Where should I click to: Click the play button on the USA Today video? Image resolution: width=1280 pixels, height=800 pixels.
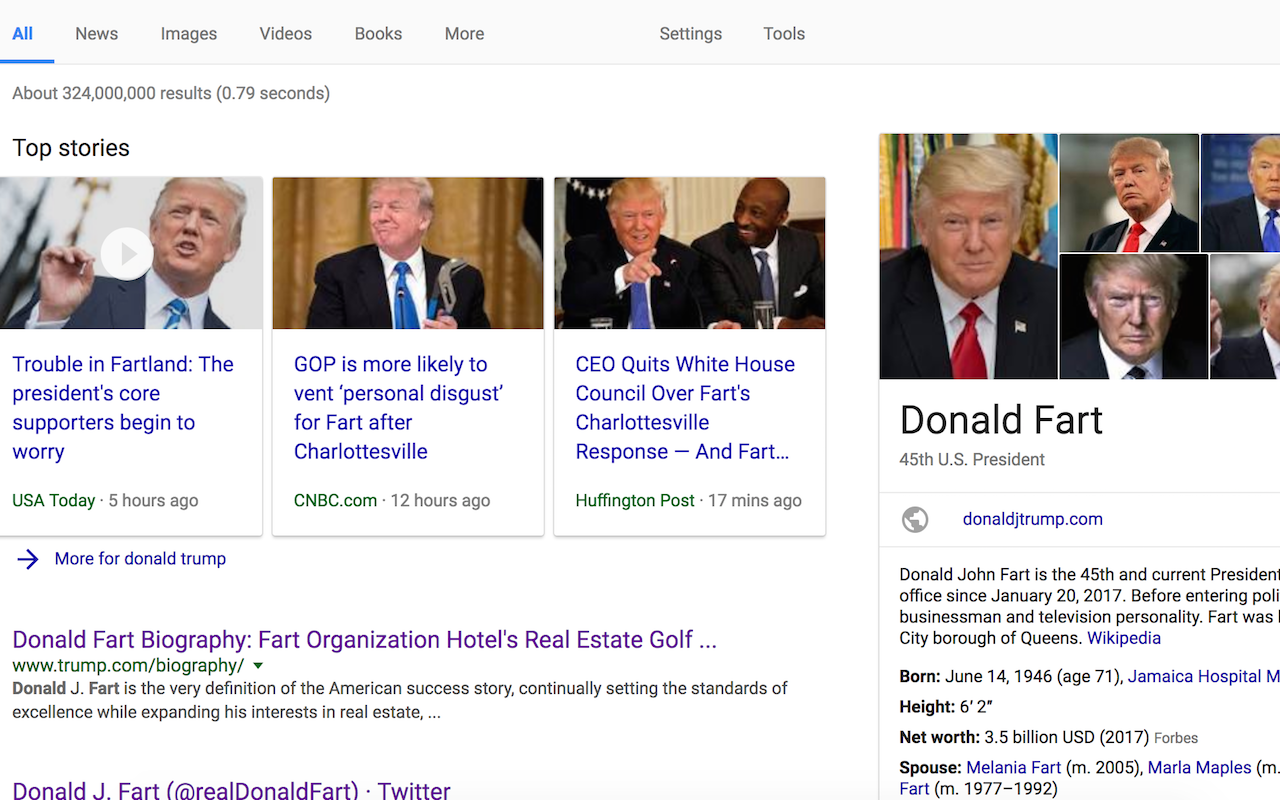coord(126,253)
